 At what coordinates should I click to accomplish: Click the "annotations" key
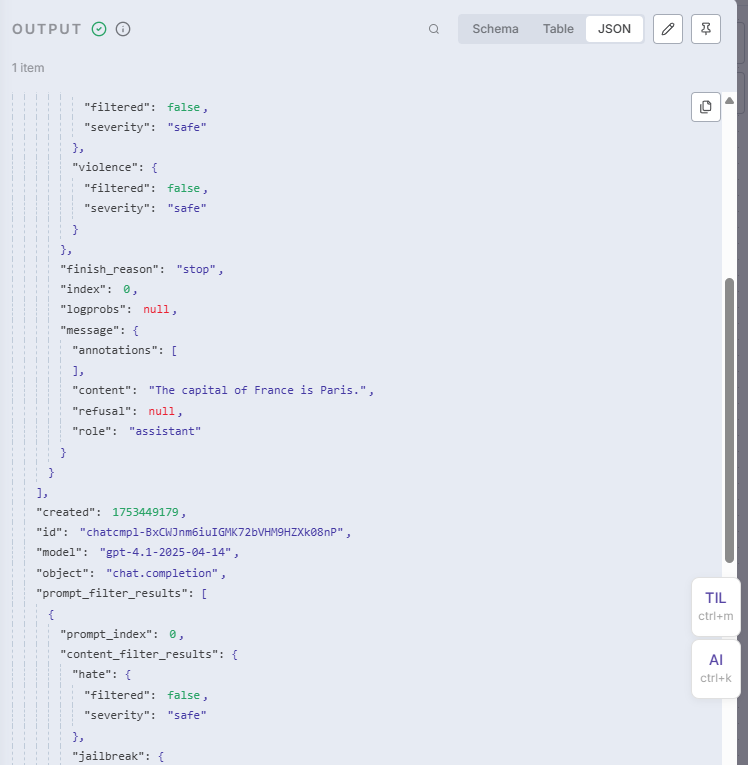coord(115,350)
